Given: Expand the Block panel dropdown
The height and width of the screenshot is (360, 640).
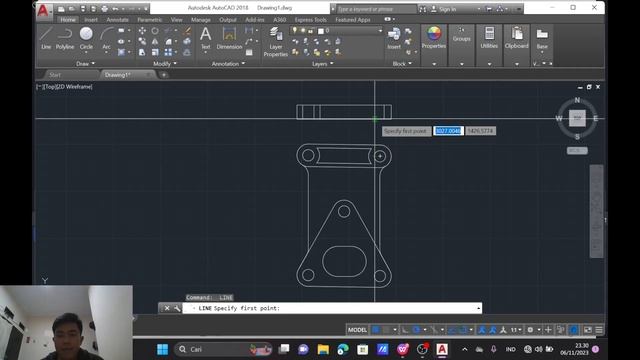Looking at the screenshot, I should [402, 64].
